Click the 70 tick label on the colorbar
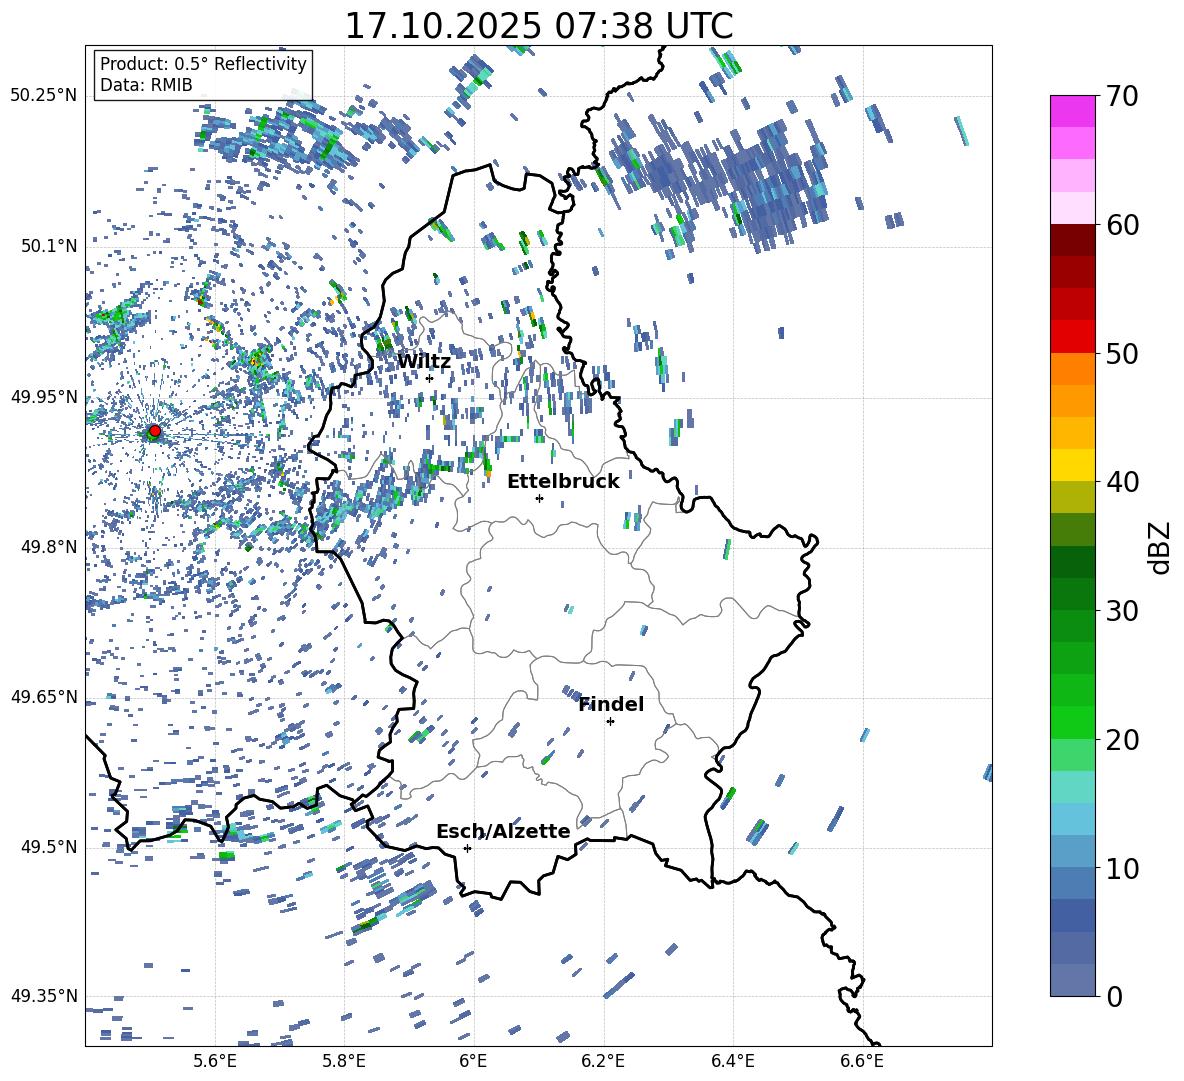The image size is (1184, 1081). tap(1124, 97)
